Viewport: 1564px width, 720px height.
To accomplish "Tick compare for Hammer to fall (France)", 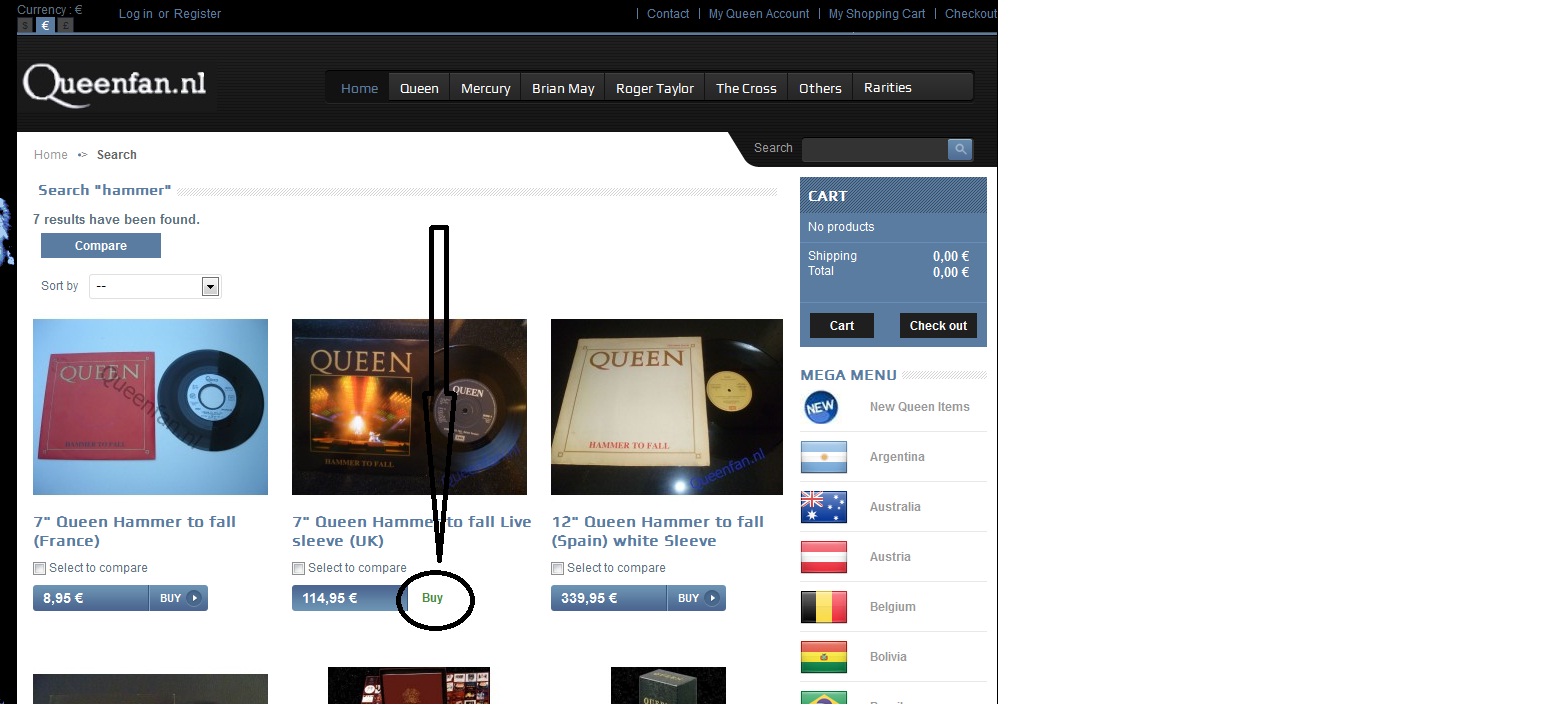I will (x=40, y=568).
